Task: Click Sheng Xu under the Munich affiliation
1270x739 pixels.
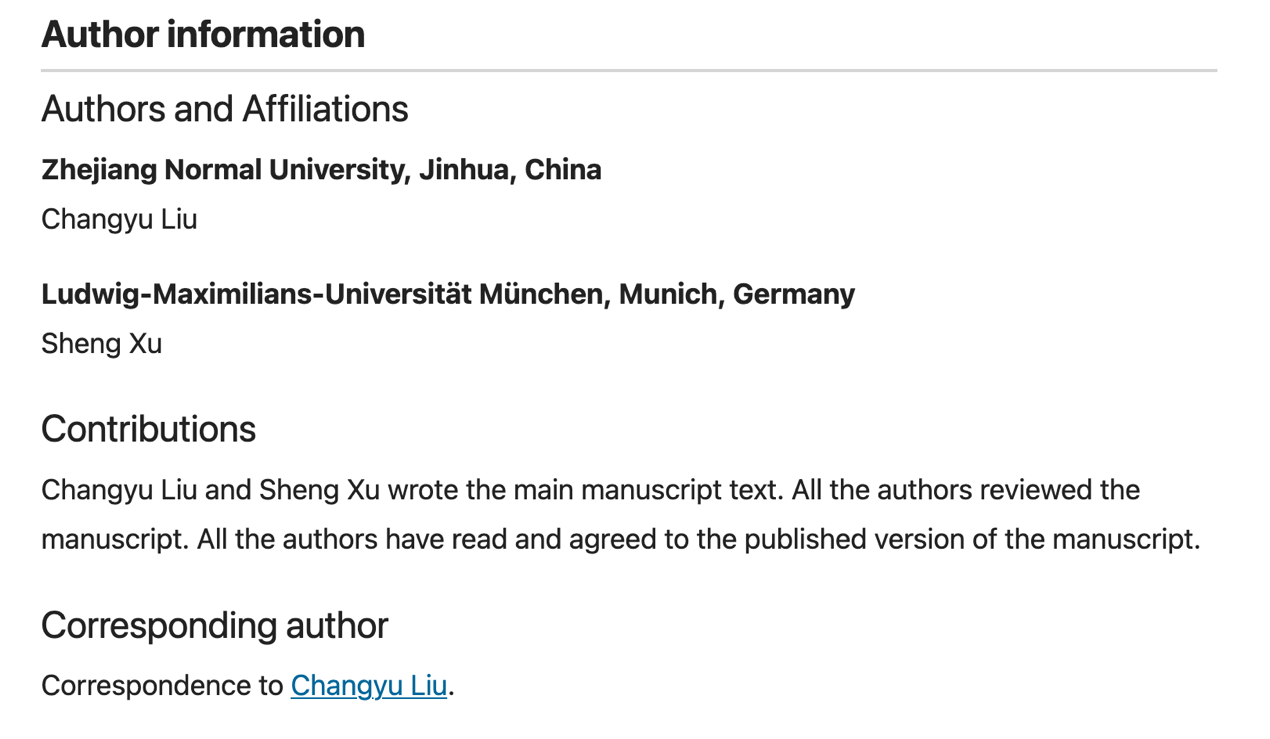Action: (x=101, y=344)
